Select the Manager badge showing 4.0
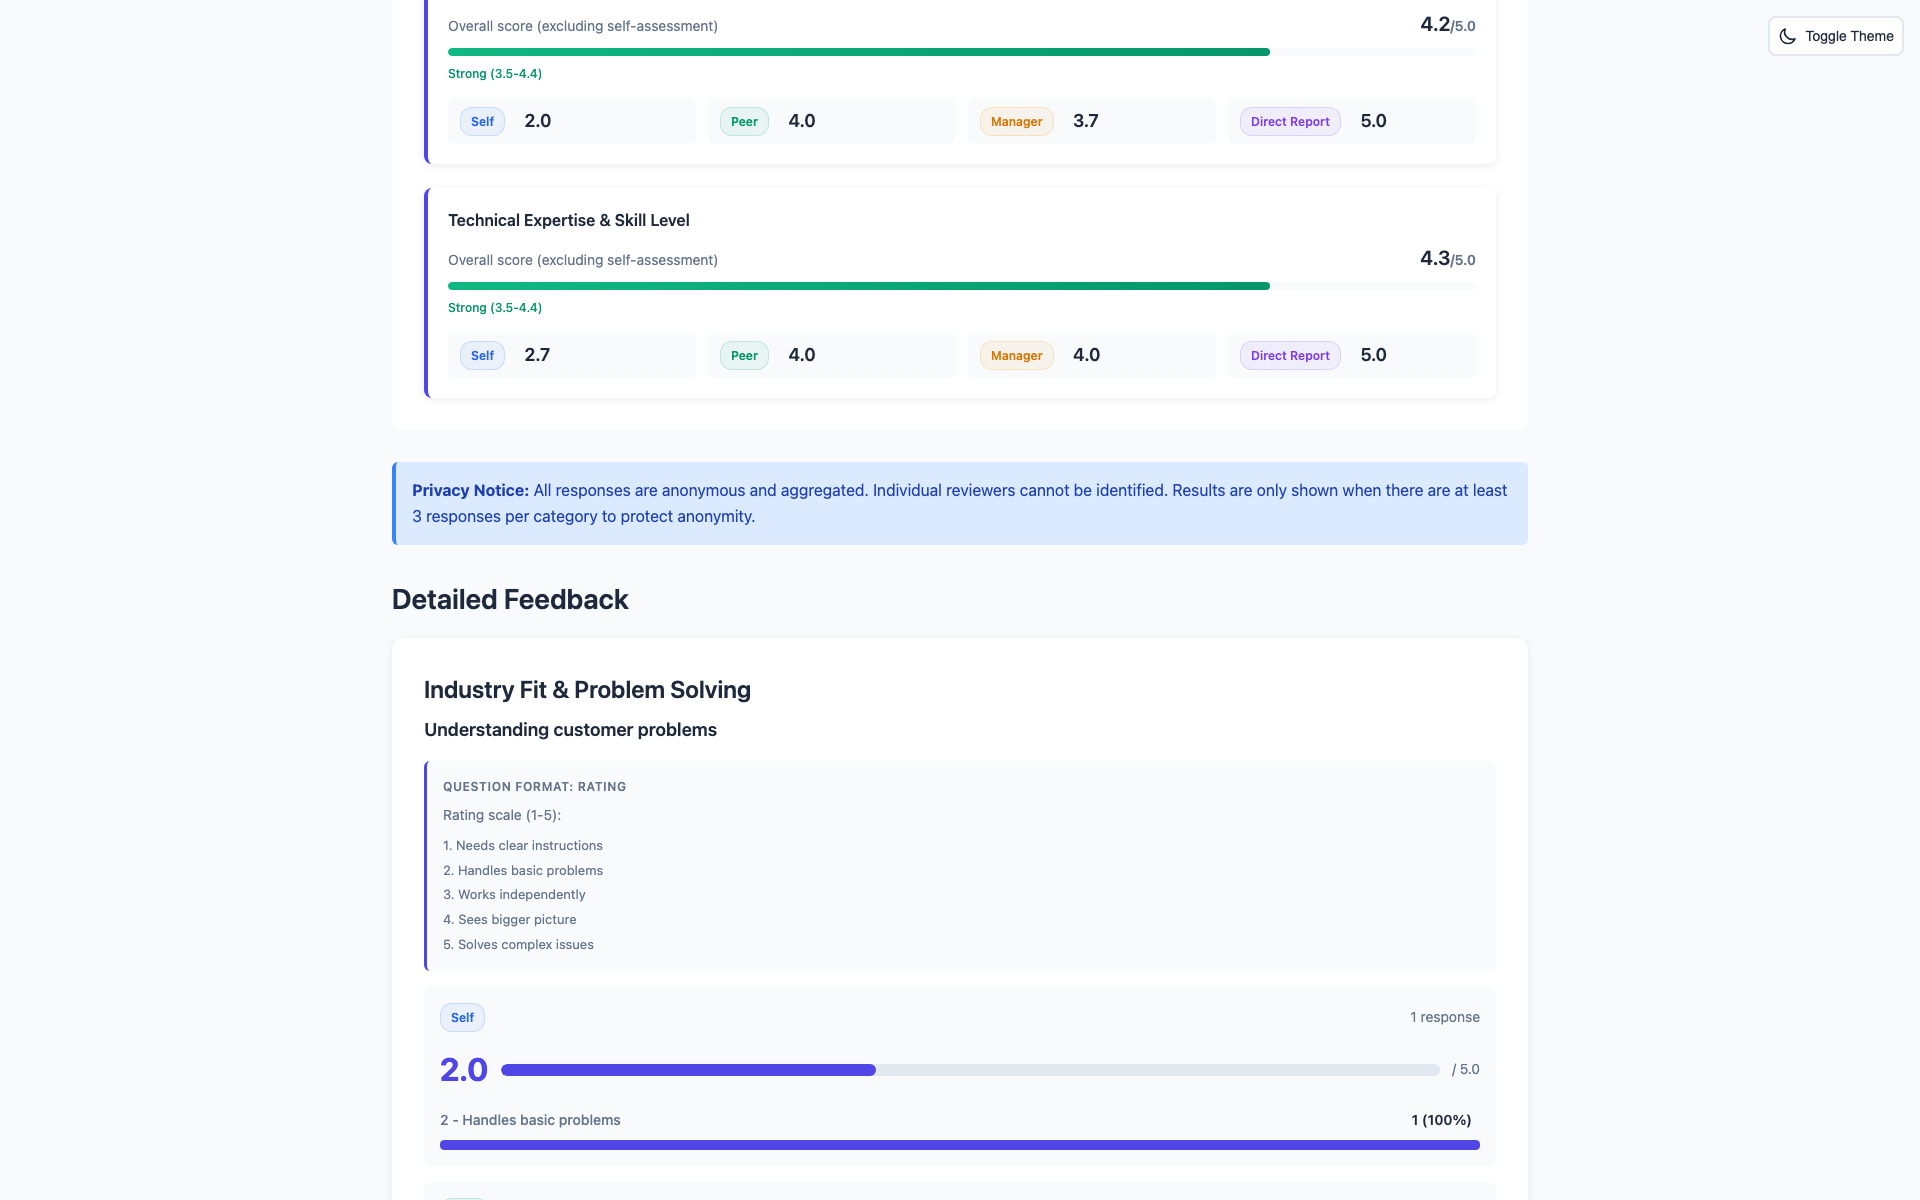This screenshot has height=1200, width=1920. coord(1016,355)
